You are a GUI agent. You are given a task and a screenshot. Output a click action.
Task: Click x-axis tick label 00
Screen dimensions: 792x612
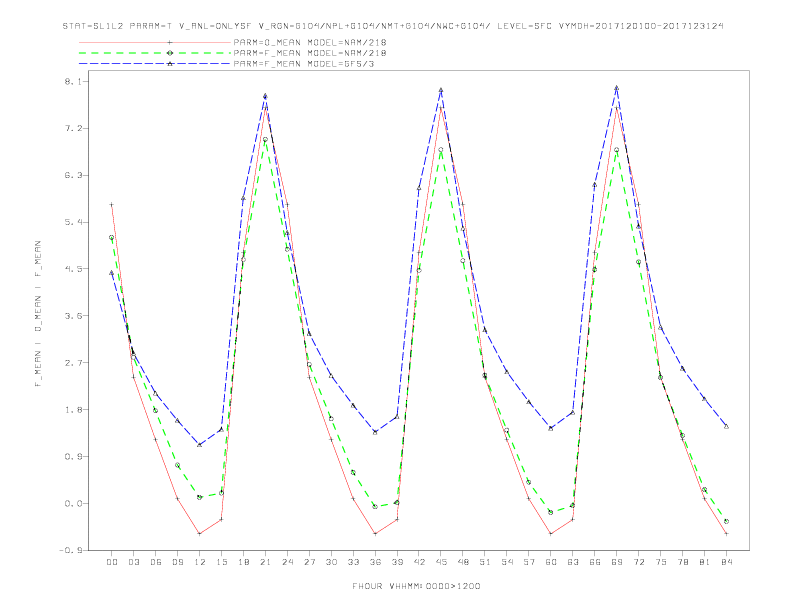click(112, 562)
